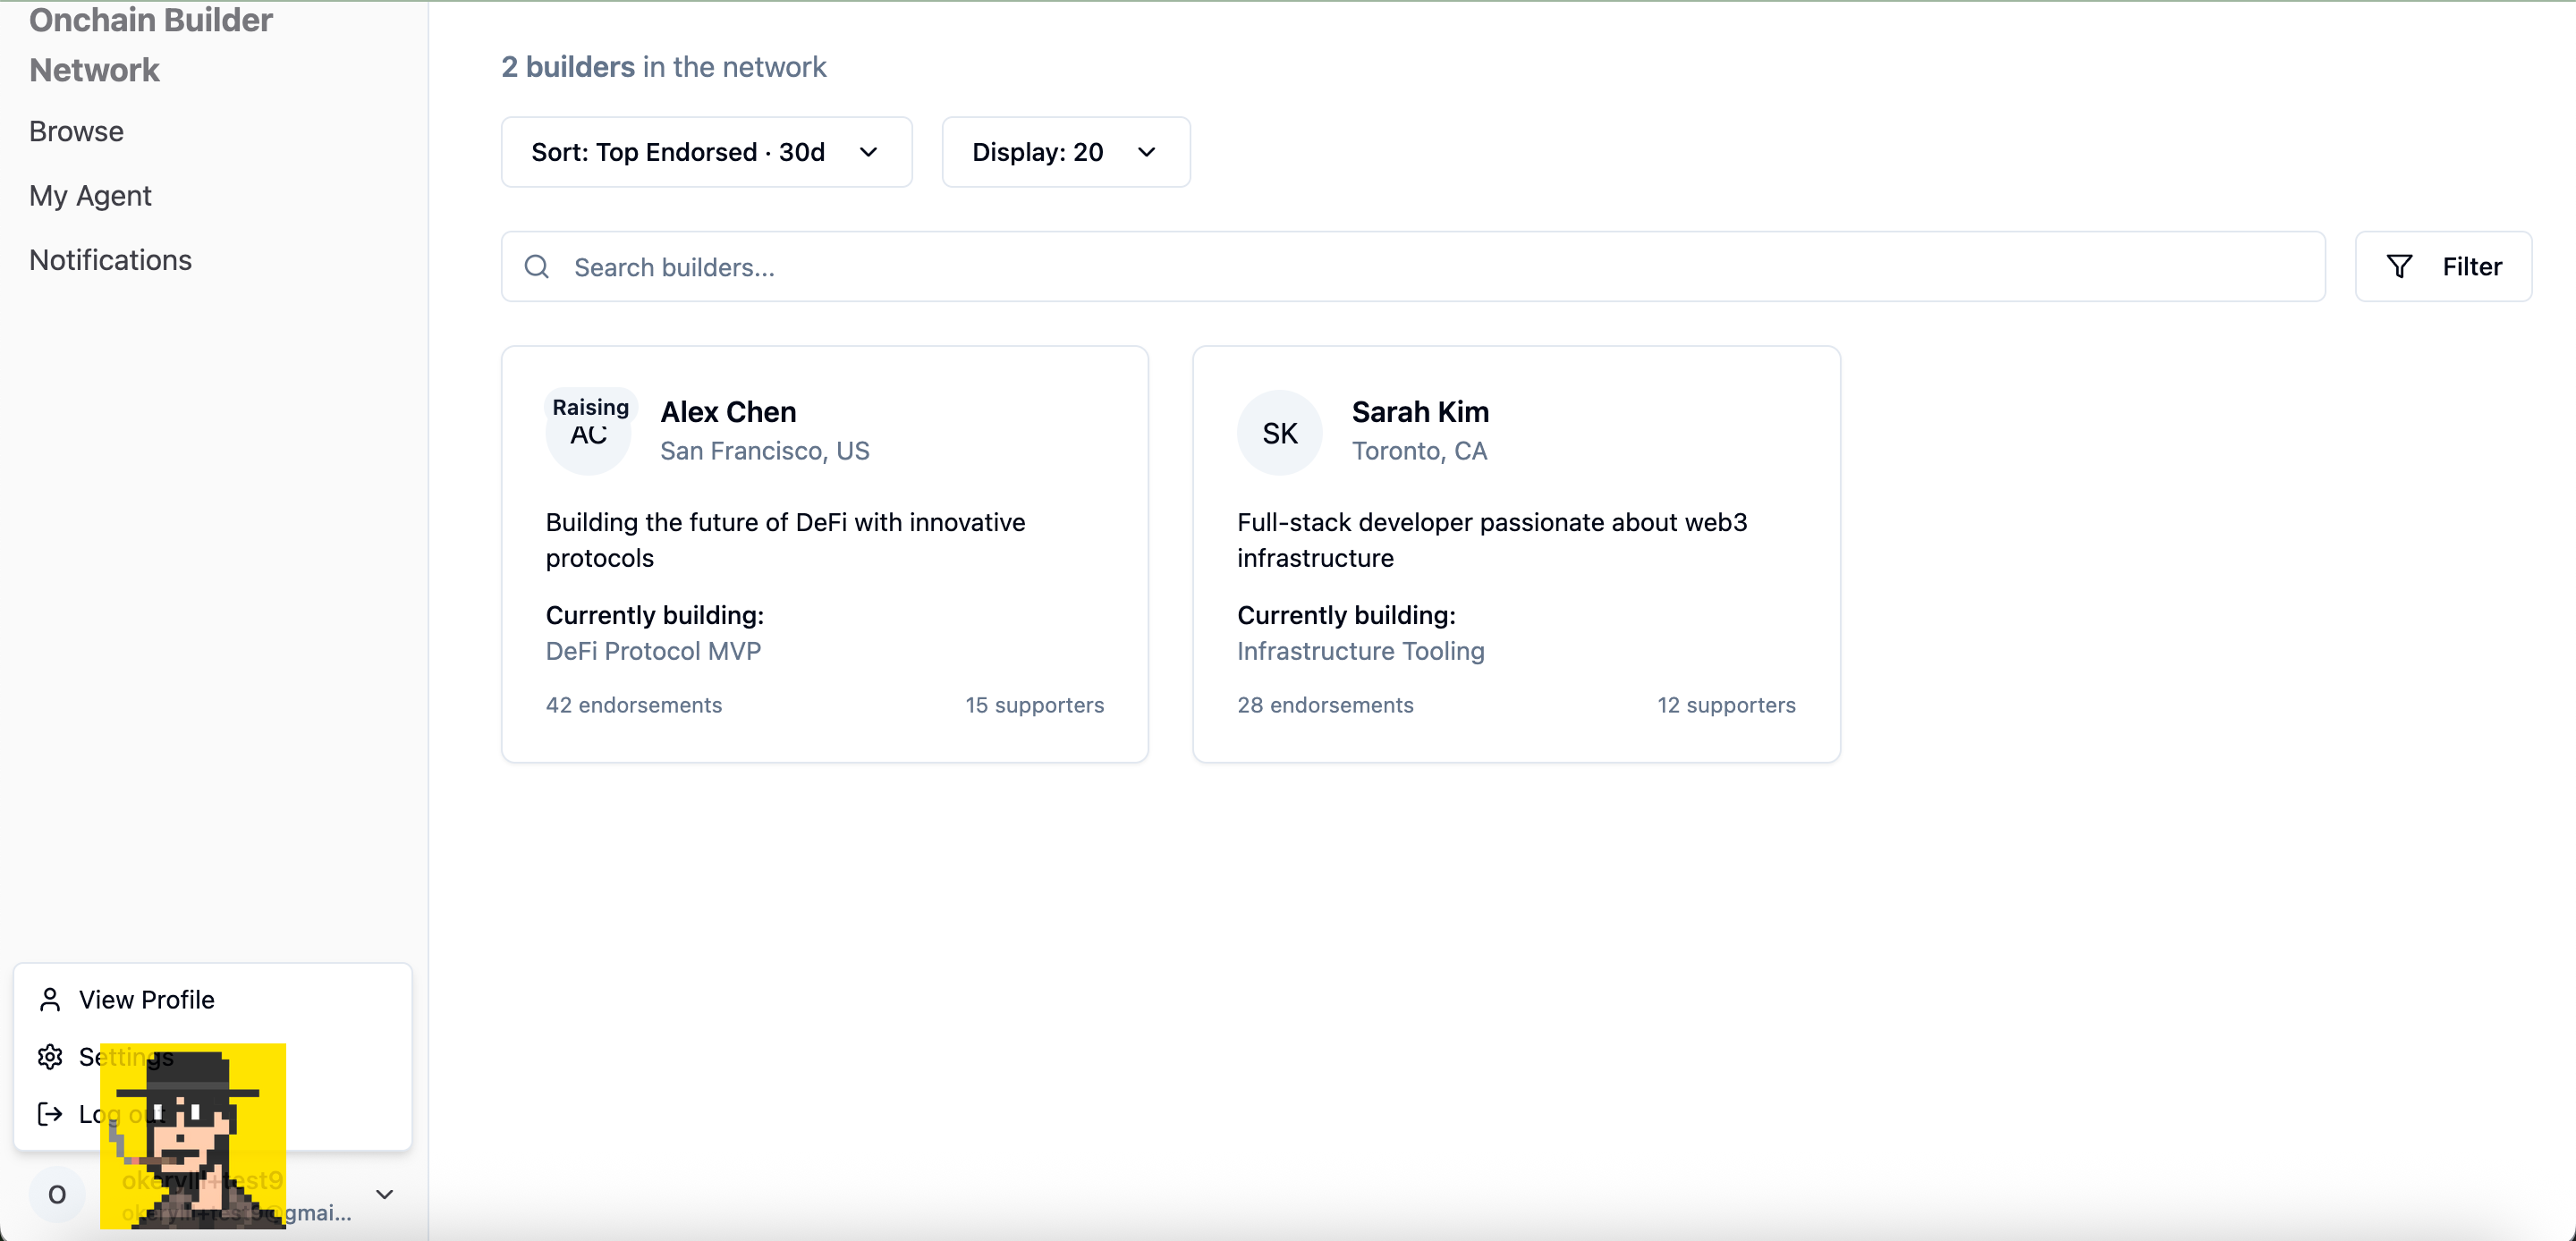The width and height of the screenshot is (2576, 1241).
Task: Click DeFi Protocol MVP project link
Action: [x=653, y=651]
